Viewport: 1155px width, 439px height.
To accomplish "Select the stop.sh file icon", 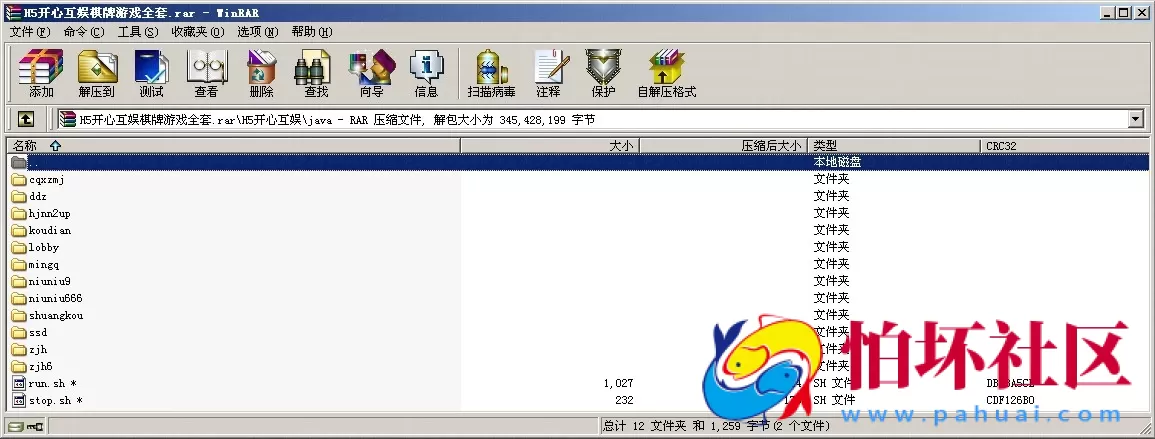I will (19, 400).
